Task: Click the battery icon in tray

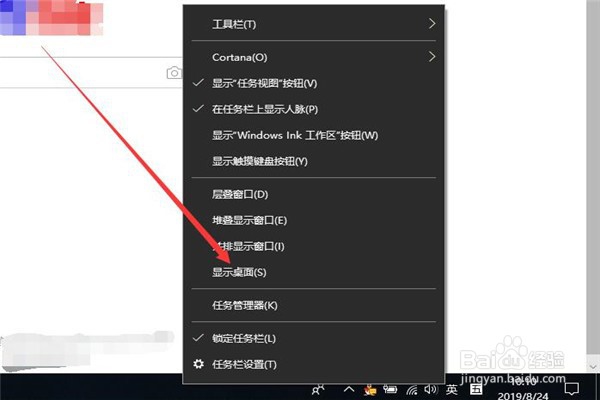Action: 390,390
